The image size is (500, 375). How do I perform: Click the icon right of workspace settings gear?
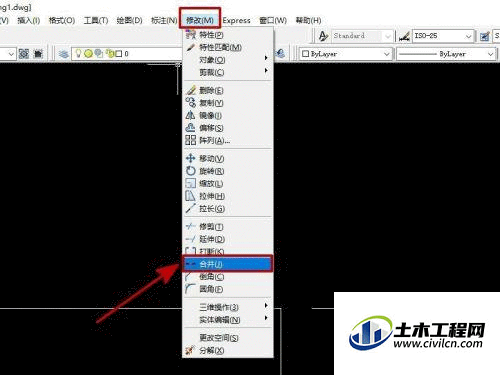coord(38,54)
